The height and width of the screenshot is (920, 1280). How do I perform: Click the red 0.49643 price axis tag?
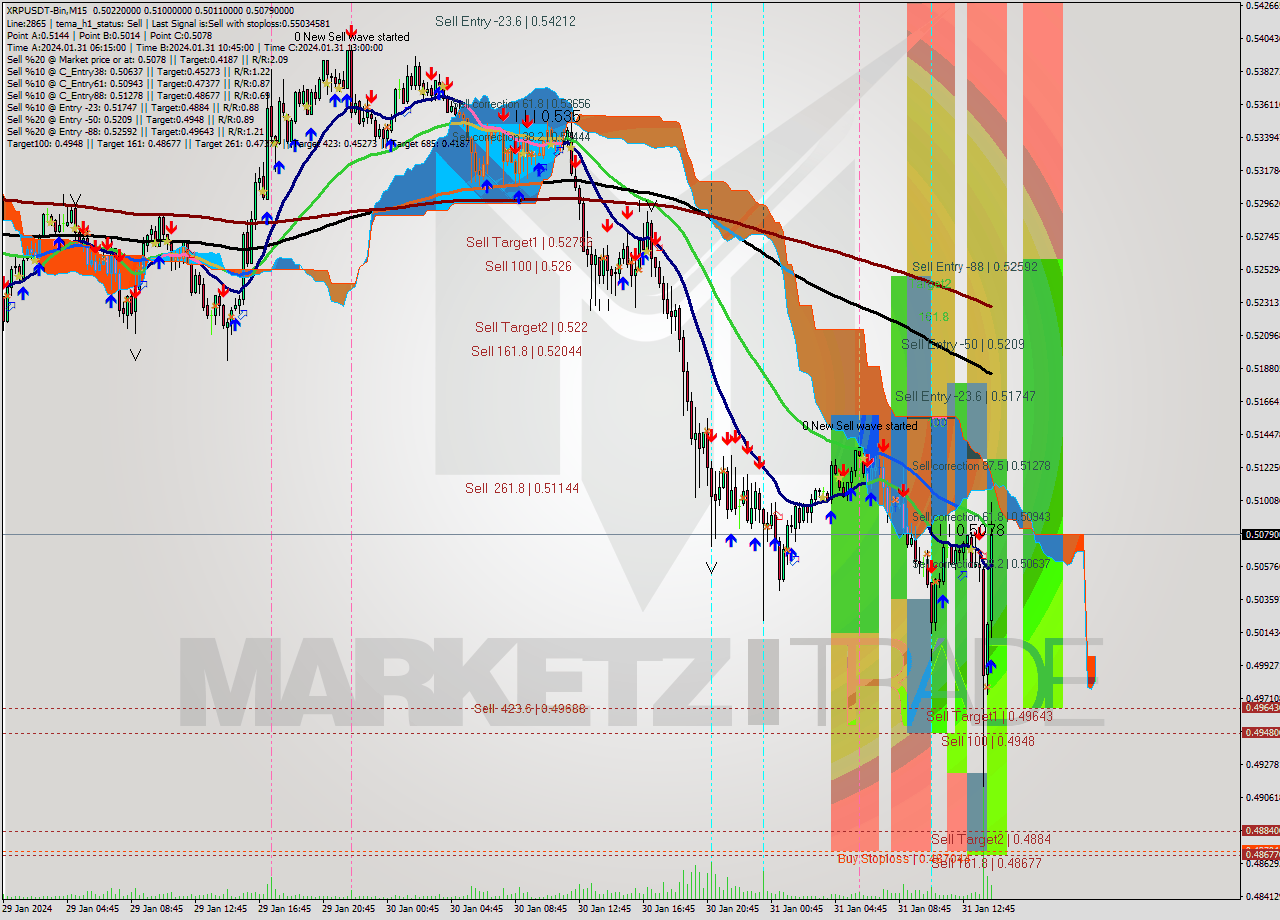1260,707
